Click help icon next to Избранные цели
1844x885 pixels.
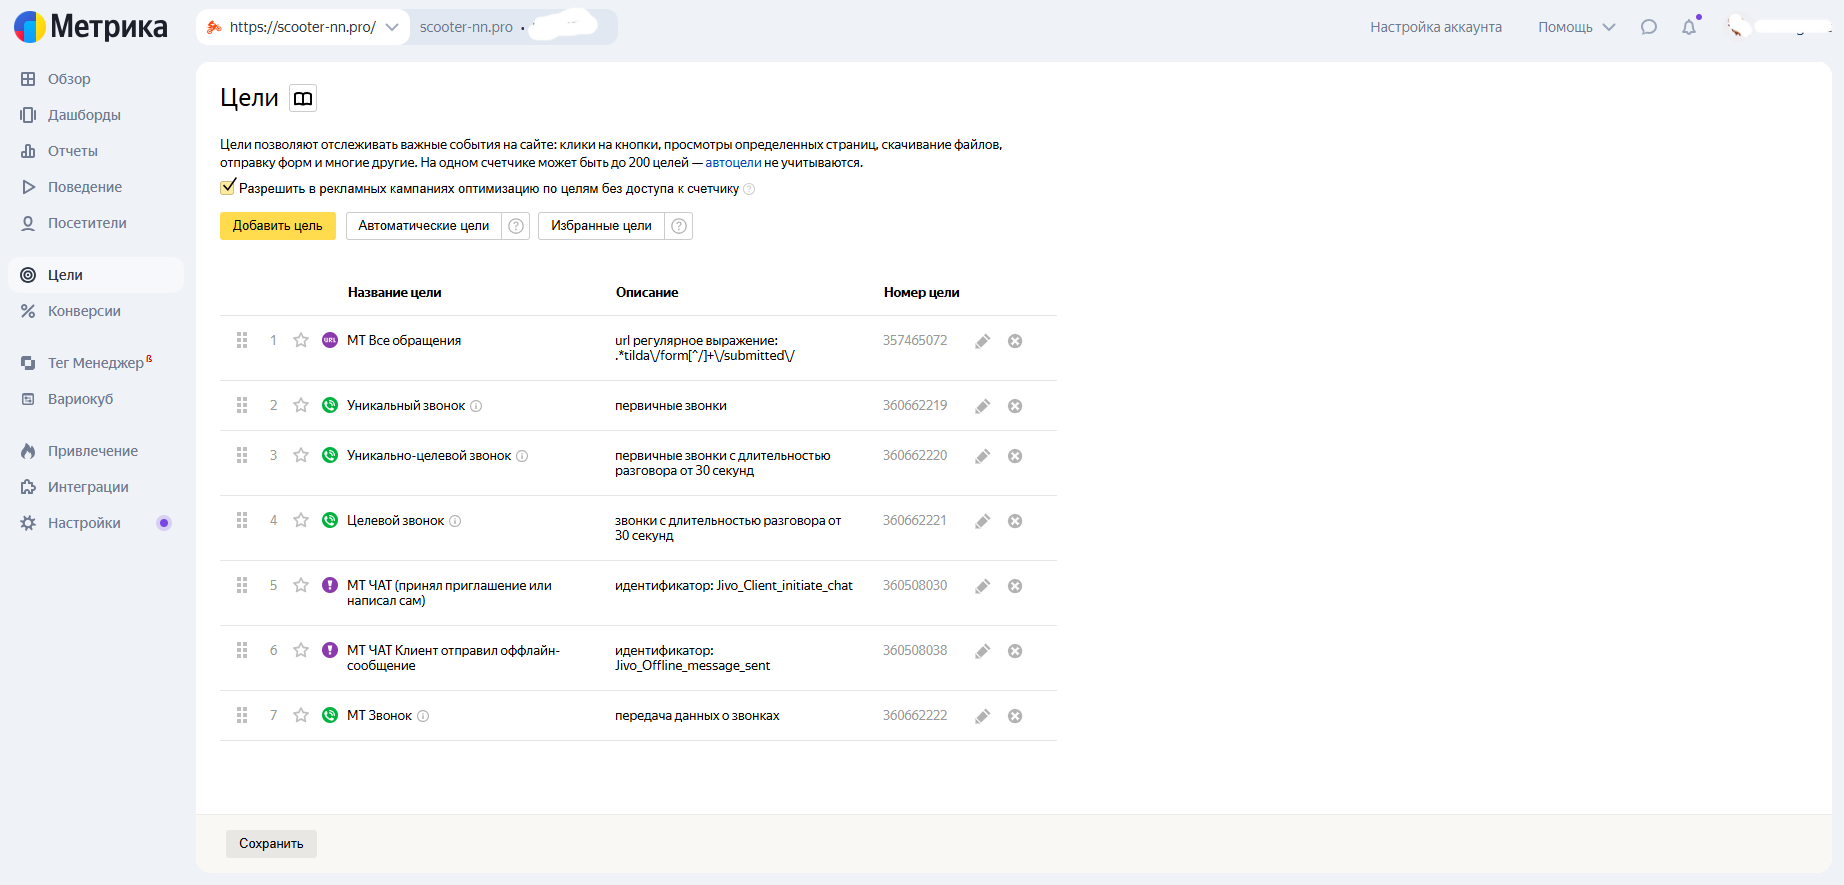[679, 226]
